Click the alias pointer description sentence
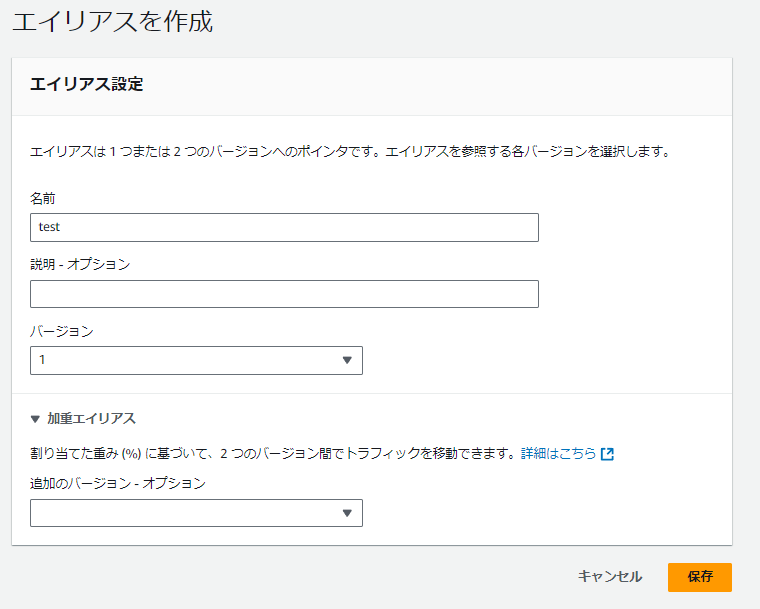The image size is (760, 609). click(350, 153)
